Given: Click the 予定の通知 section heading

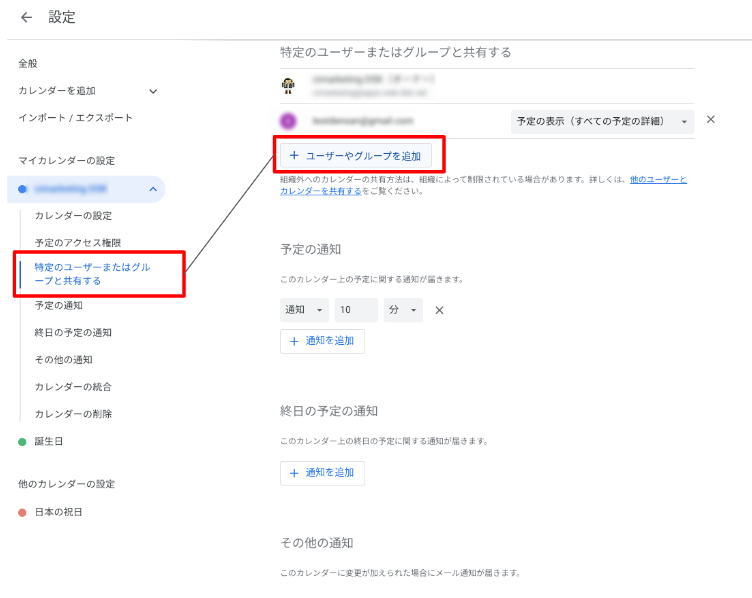Looking at the screenshot, I should [x=311, y=249].
